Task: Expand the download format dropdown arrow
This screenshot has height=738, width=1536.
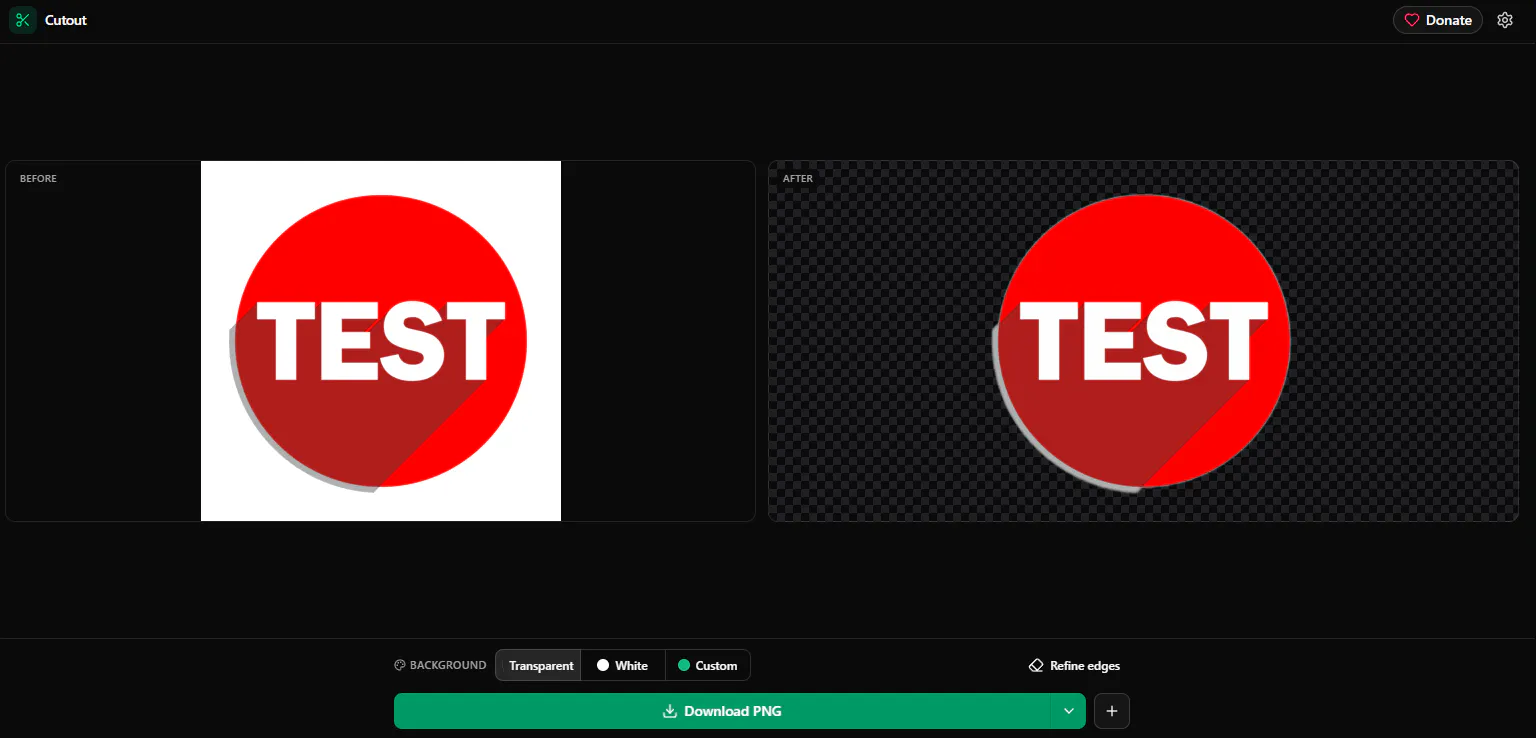Action: (1069, 711)
